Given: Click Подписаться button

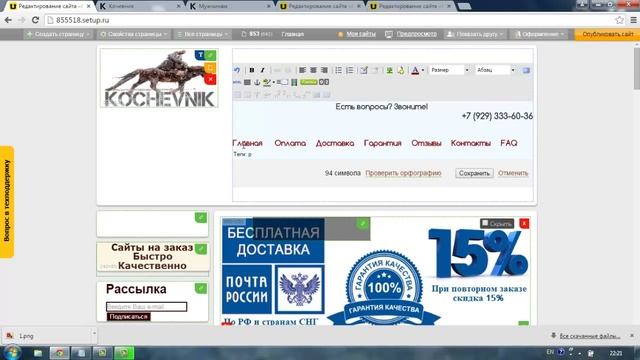Looking at the screenshot, I should pos(129,317).
